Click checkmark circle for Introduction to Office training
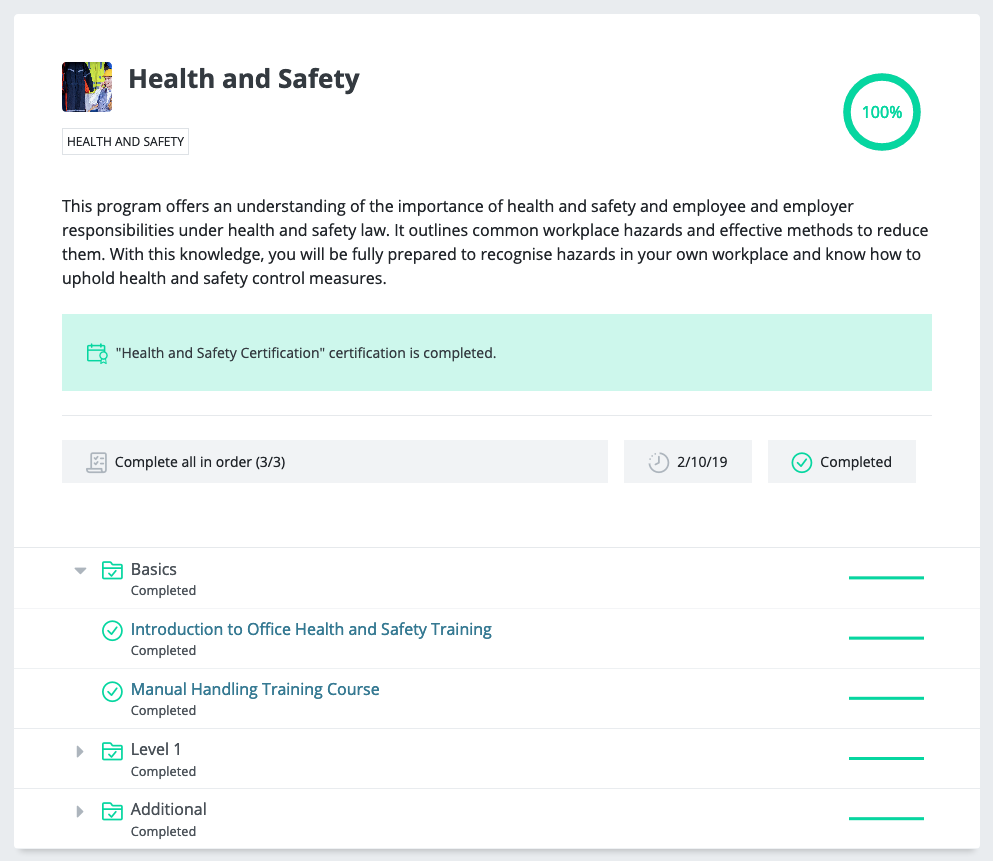 point(112,630)
